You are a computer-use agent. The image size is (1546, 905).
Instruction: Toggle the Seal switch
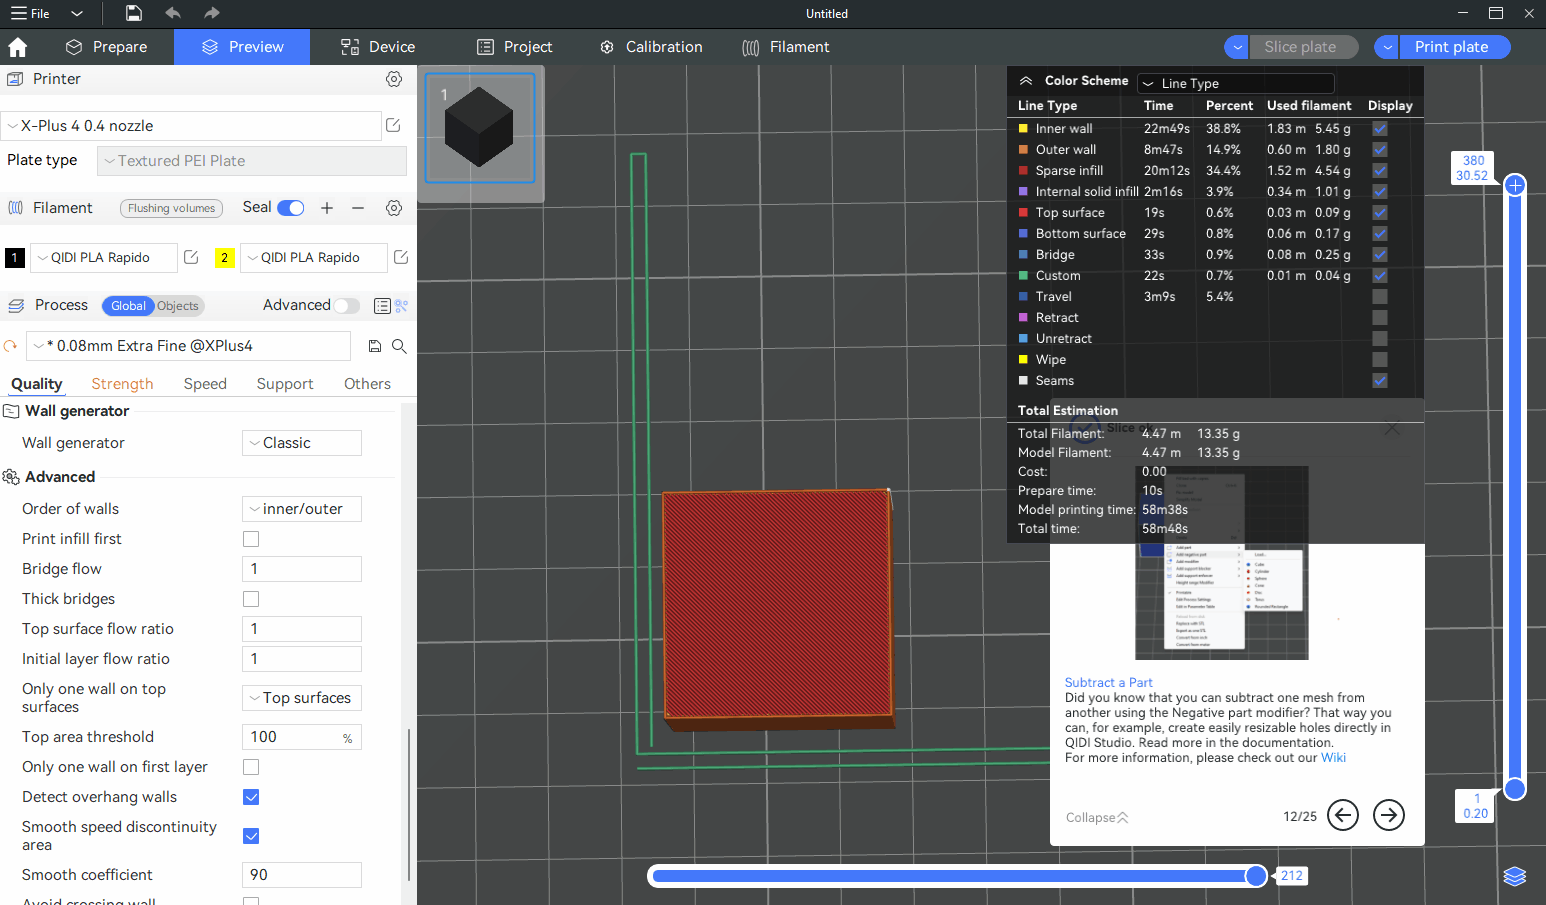point(291,208)
